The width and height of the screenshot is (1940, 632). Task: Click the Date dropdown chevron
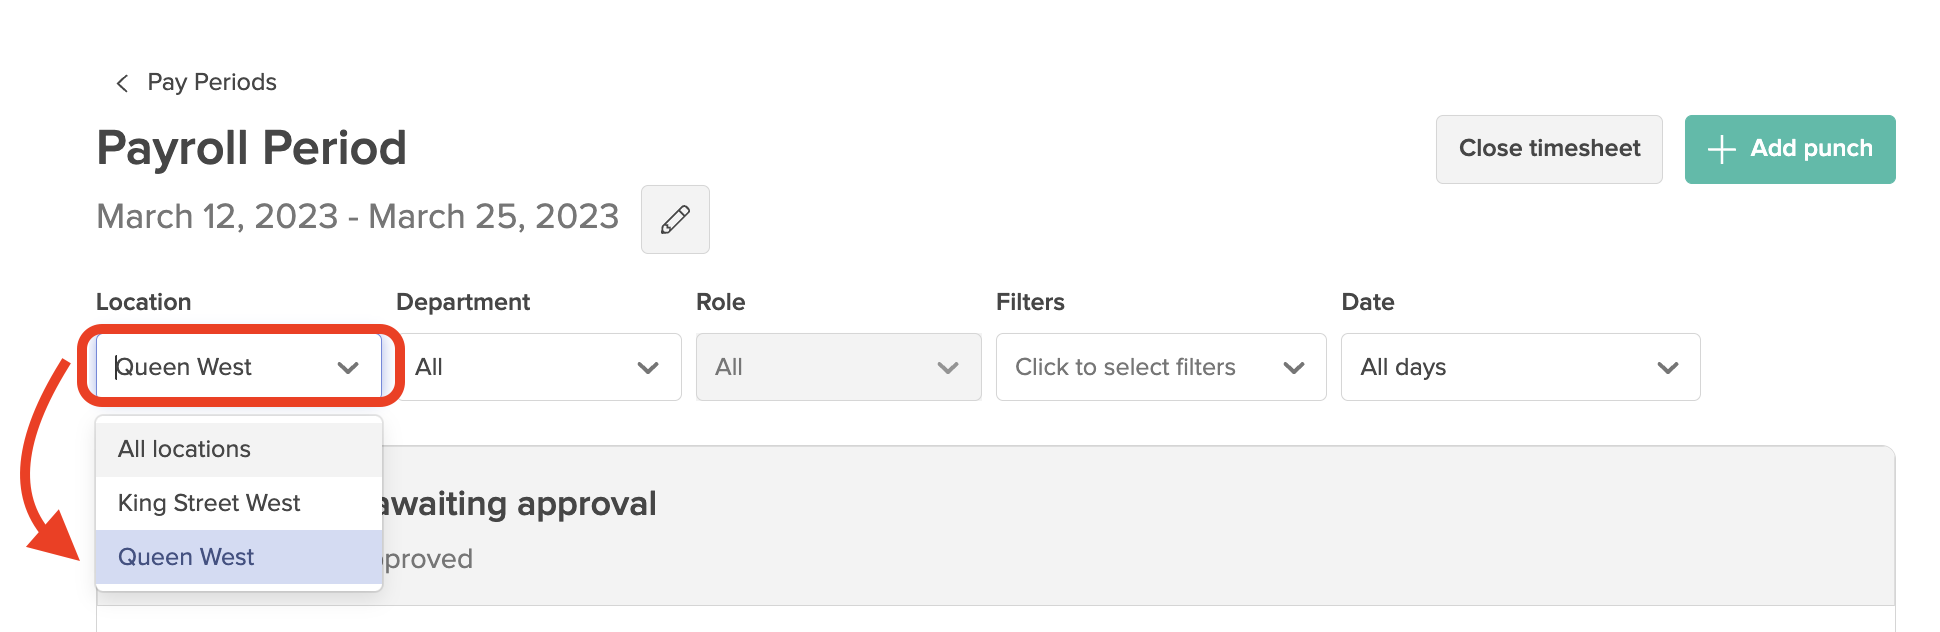[1666, 367]
